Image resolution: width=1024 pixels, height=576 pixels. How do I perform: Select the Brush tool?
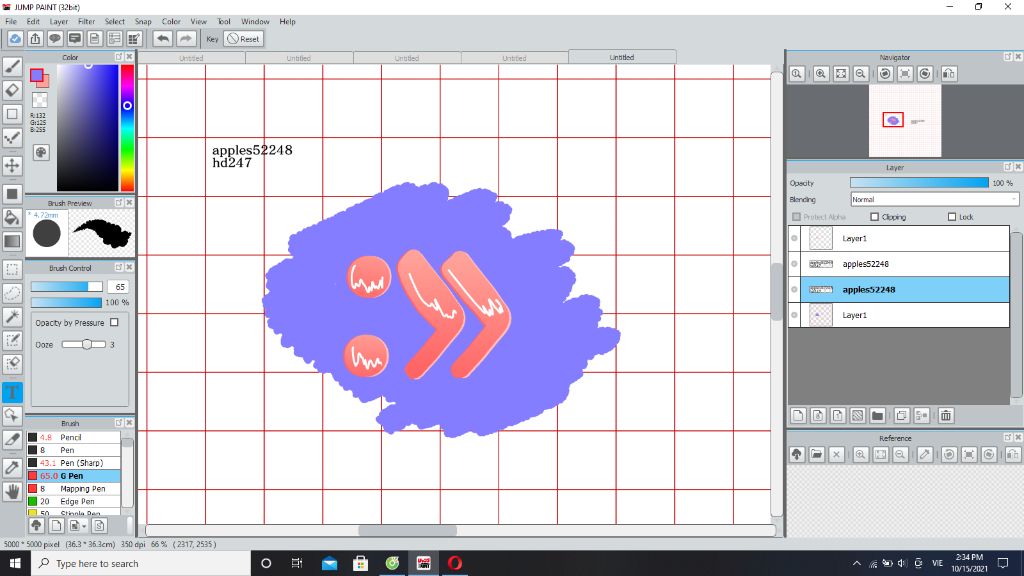12,66
